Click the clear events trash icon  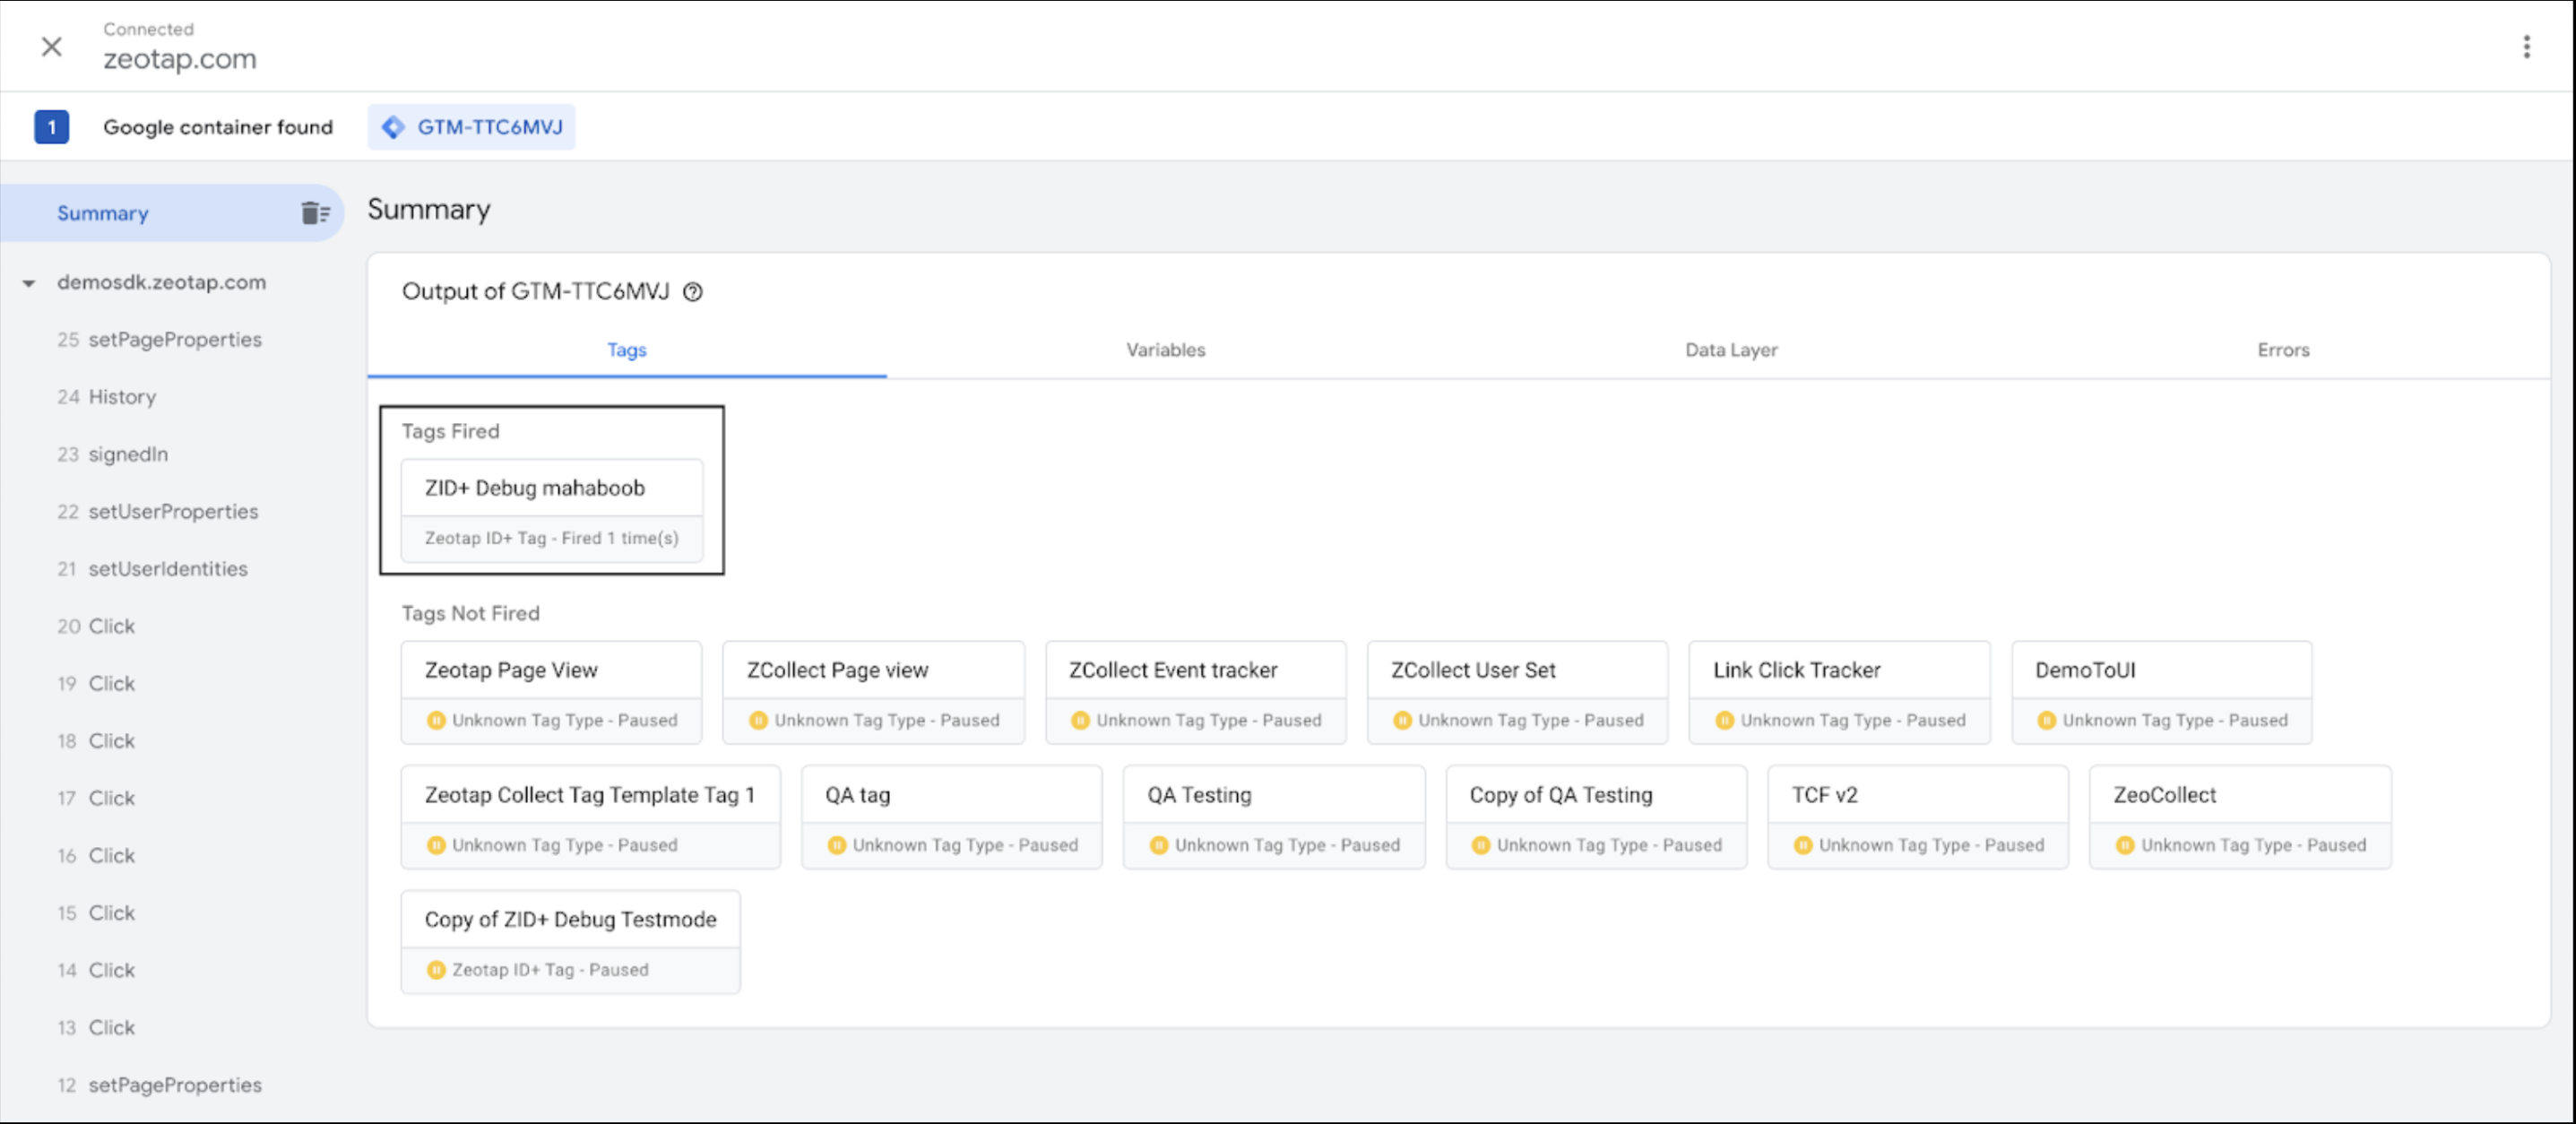pyautogui.click(x=315, y=213)
